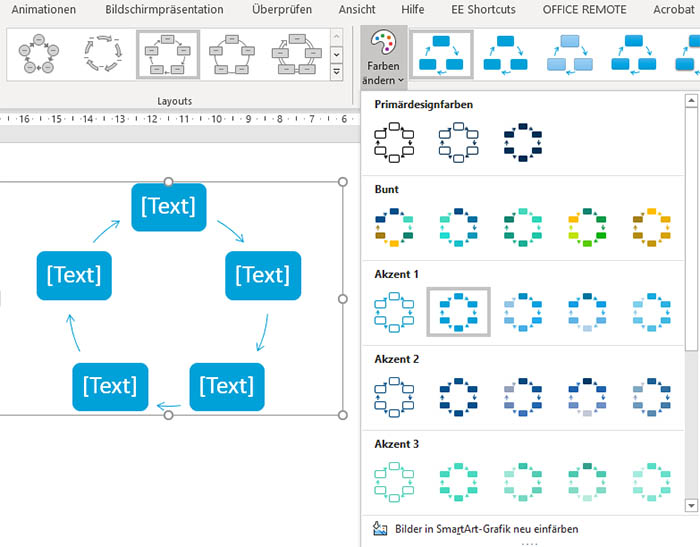700x547 pixels.
Task: Choose fourth Akzent 3 scheme
Action: [587, 482]
